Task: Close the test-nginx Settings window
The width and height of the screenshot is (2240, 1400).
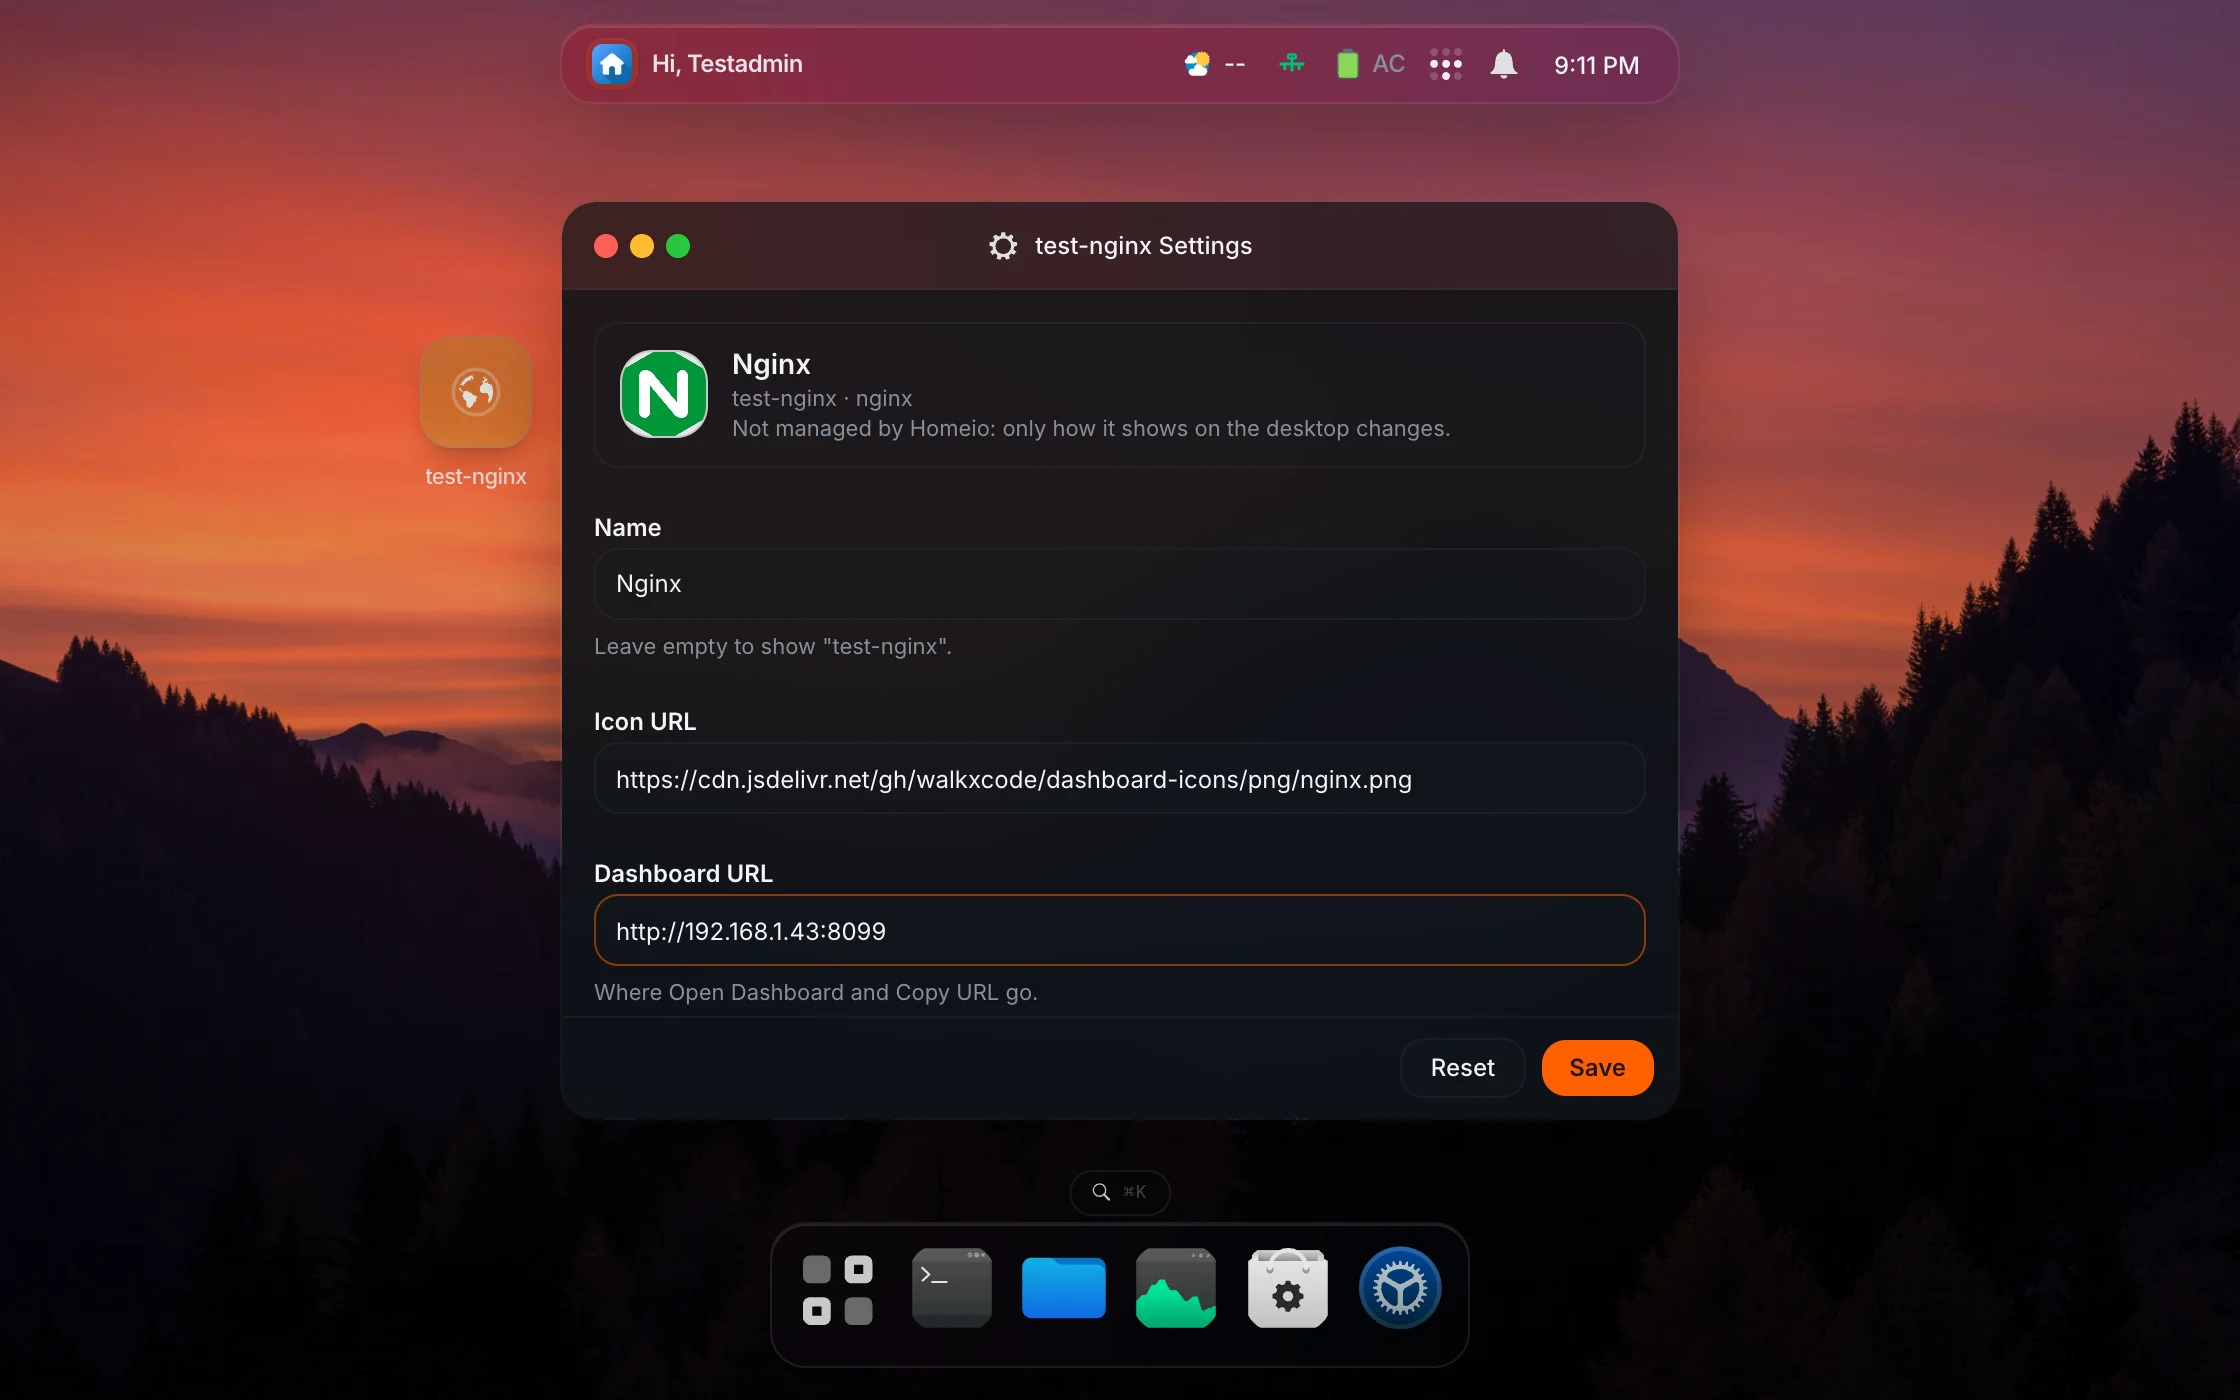Action: (606, 246)
